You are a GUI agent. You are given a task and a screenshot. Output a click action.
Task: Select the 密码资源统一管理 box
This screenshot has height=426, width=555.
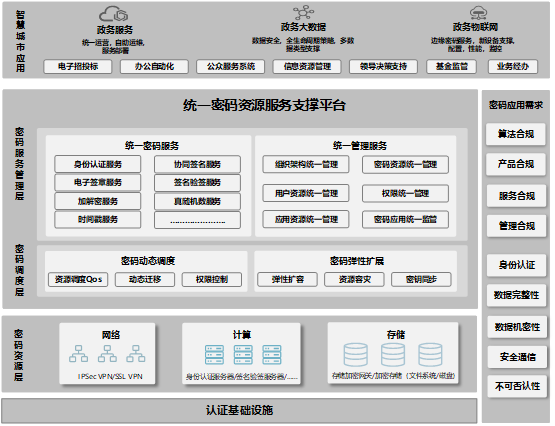pos(405,165)
